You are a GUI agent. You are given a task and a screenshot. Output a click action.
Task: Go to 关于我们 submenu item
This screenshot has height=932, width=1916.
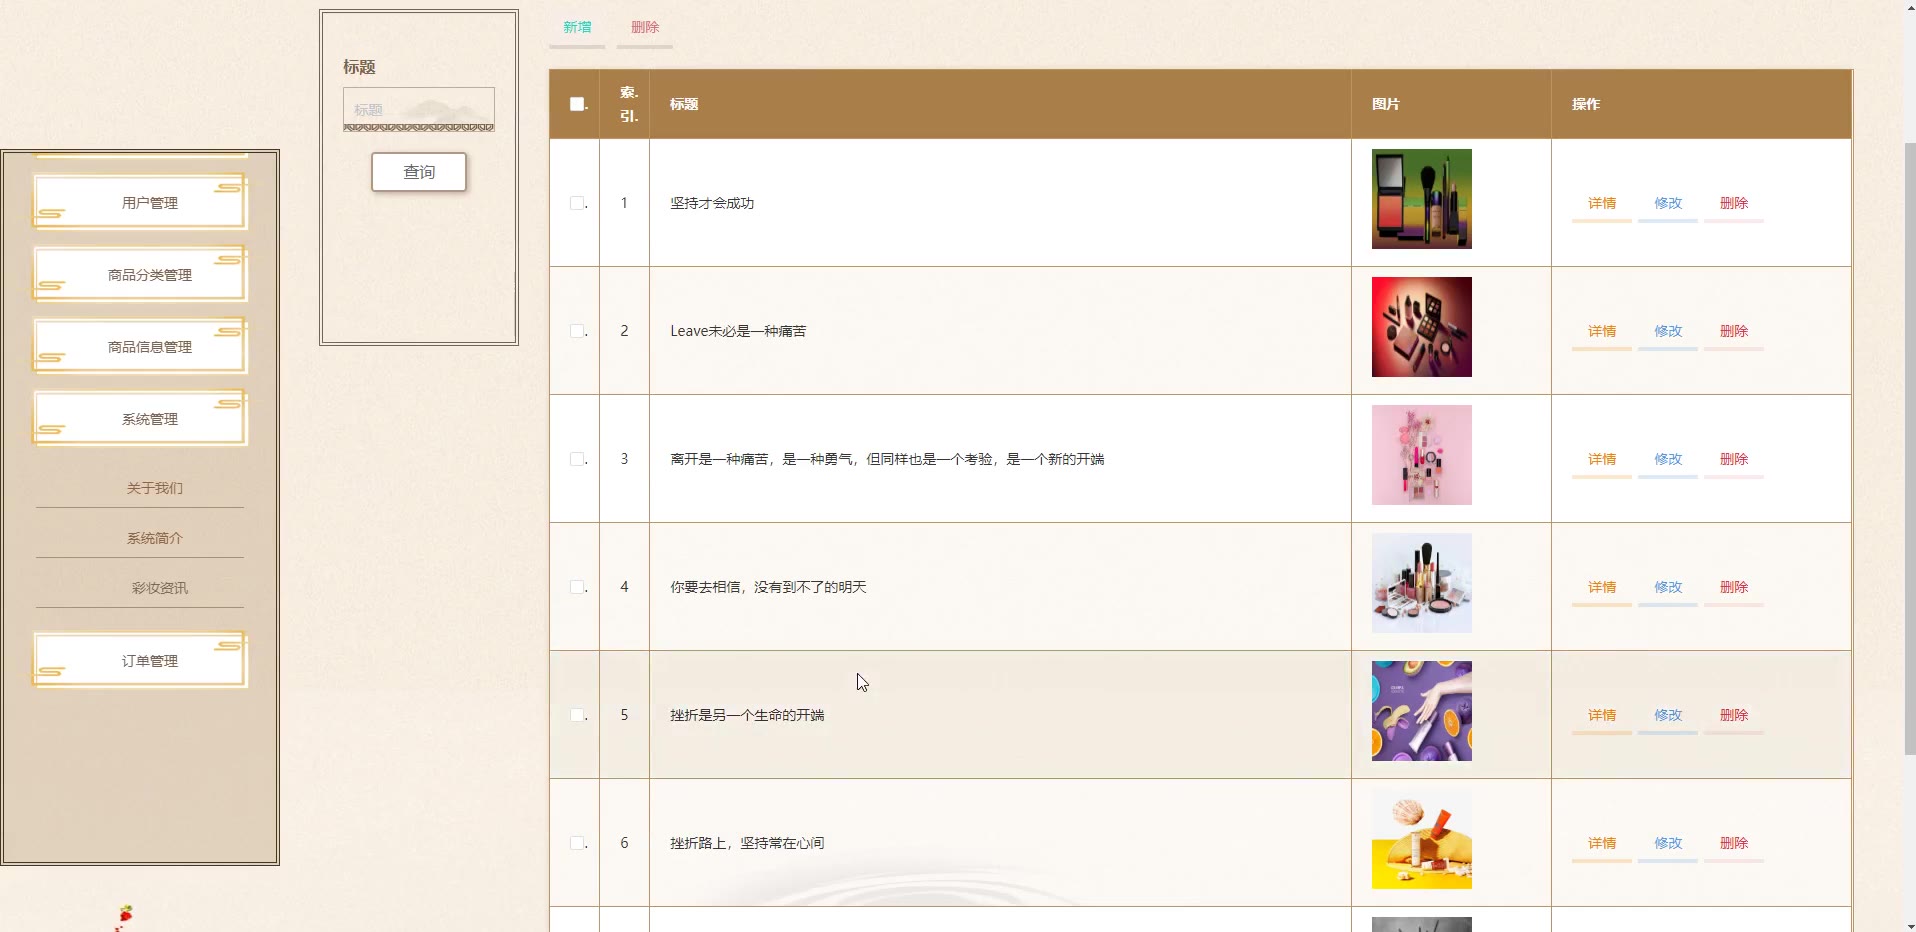[x=154, y=488]
